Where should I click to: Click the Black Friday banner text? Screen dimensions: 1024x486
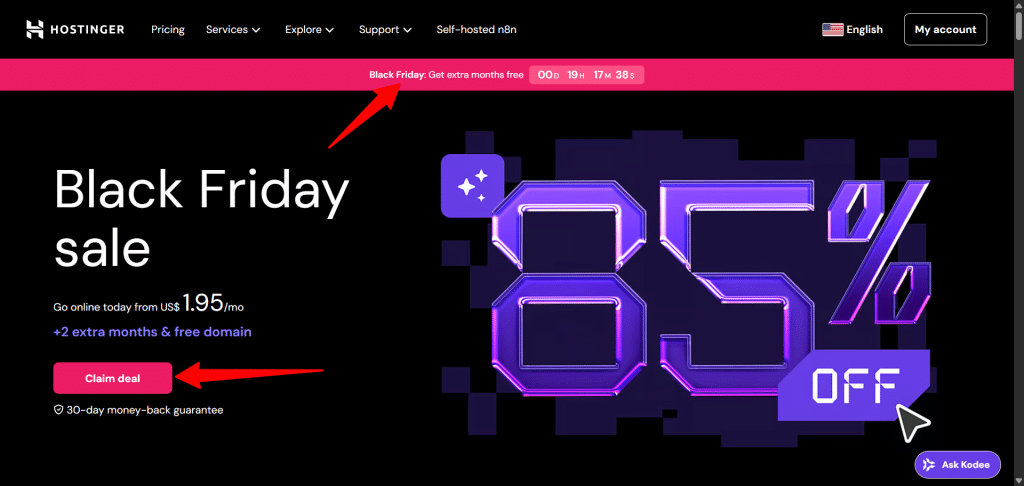(446, 74)
